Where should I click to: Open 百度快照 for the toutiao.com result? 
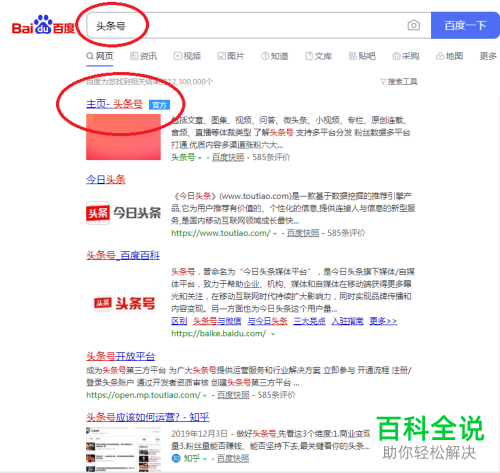pyautogui.click(x=303, y=233)
